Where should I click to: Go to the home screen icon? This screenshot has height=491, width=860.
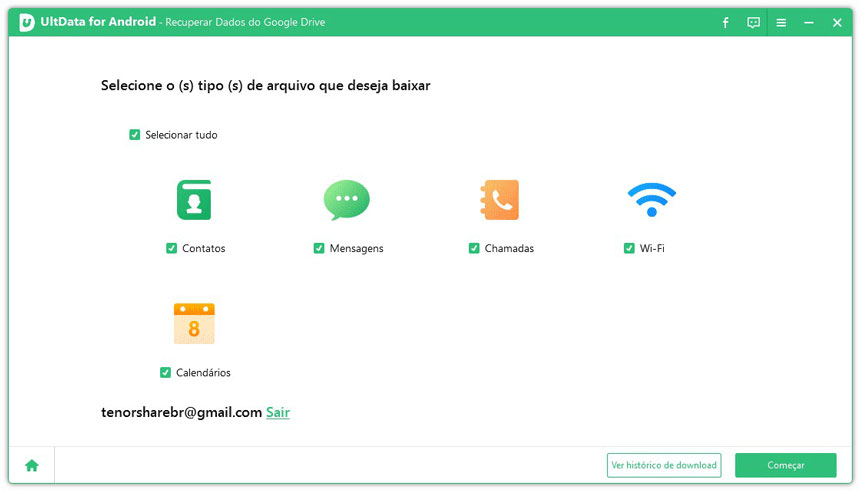[32, 466]
